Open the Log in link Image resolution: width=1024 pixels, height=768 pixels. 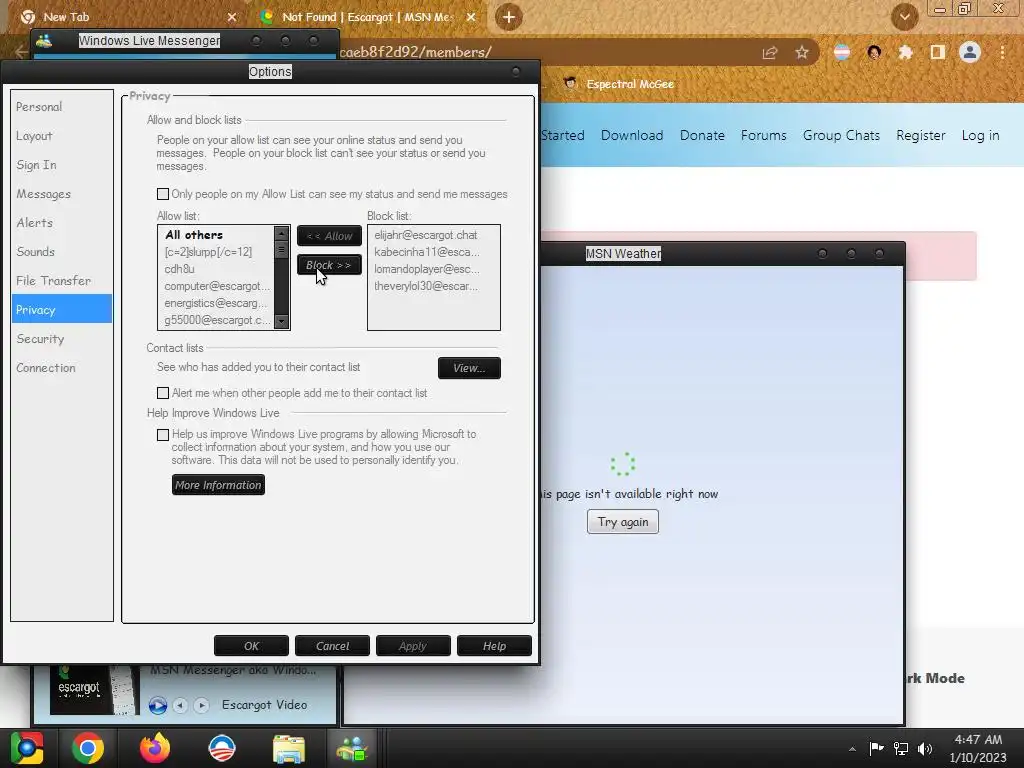(980, 135)
